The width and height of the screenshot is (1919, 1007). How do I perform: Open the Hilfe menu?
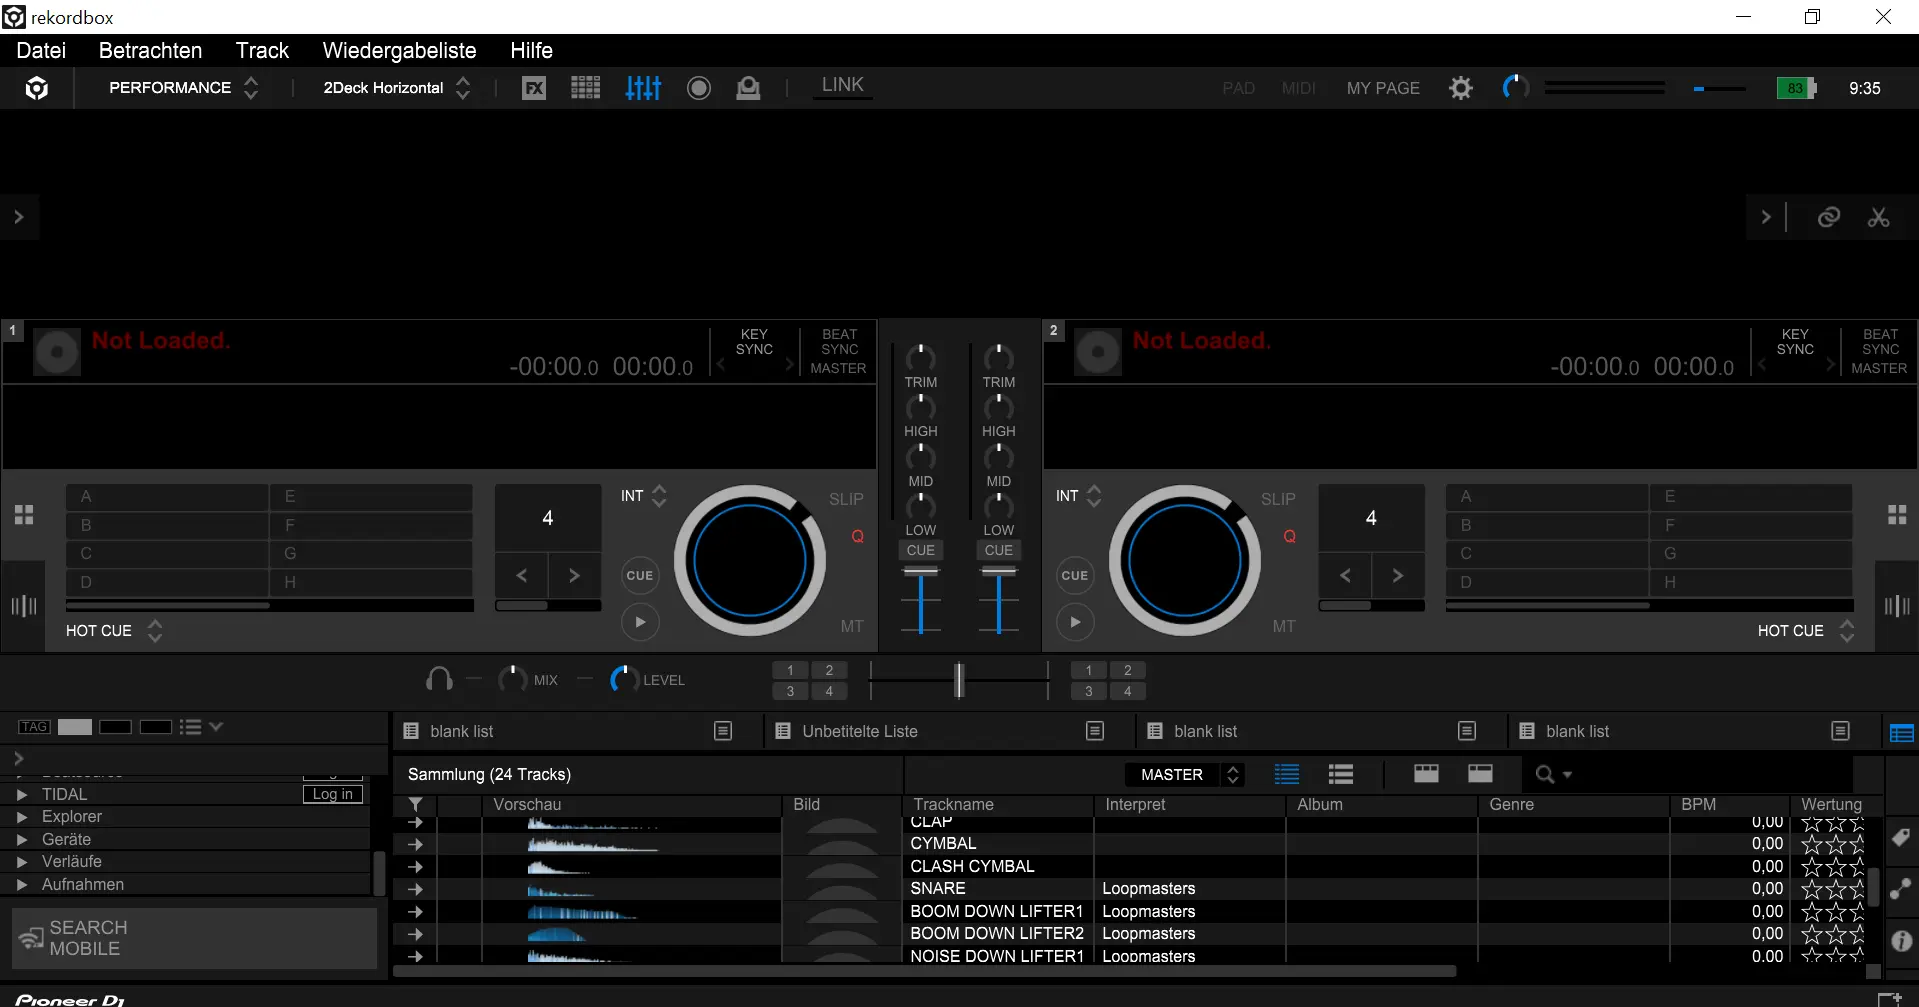(x=531, y=51)
